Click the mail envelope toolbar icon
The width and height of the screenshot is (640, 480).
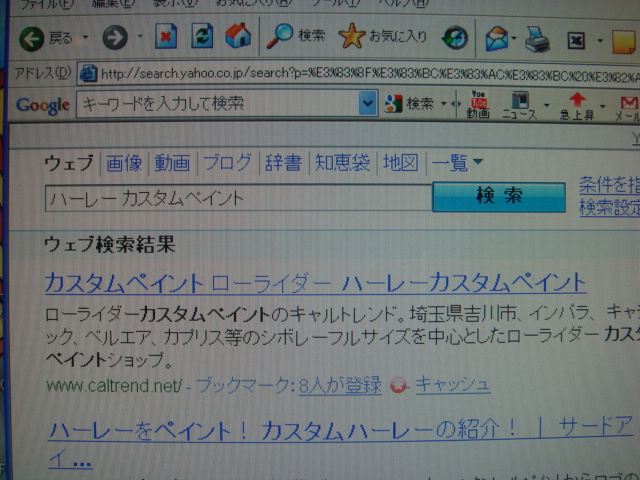(x=496, y=39)
